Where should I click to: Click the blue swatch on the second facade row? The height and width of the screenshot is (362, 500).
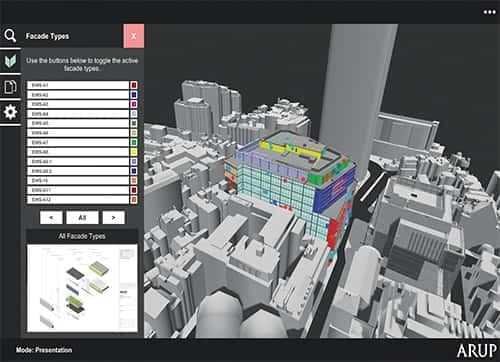click(134, 95)
